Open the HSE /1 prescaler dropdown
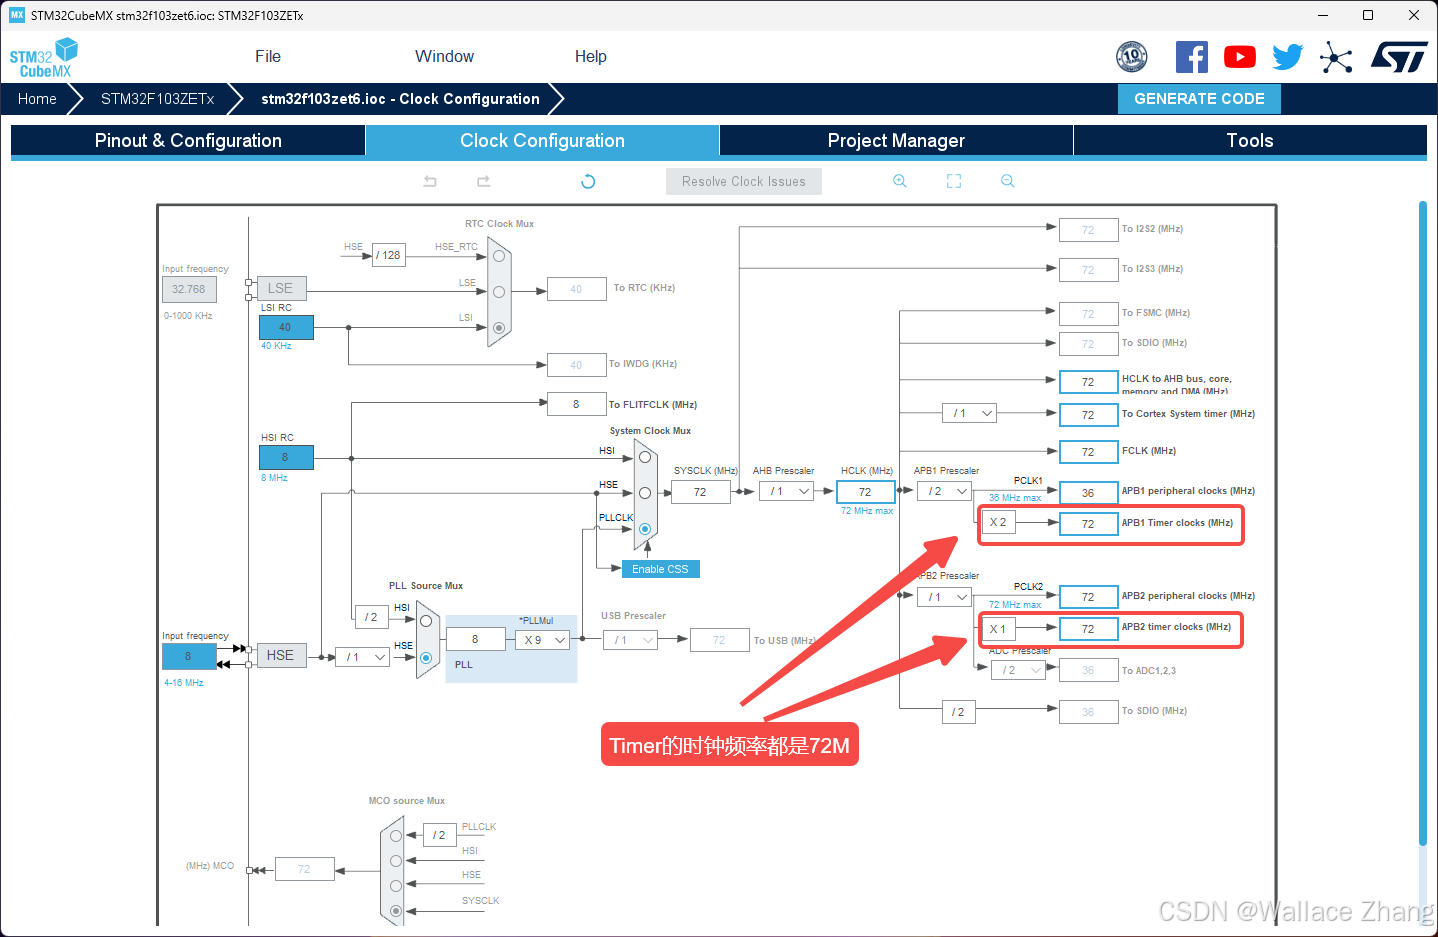Viewport: 1438px width, 937px height. point(362,657)
